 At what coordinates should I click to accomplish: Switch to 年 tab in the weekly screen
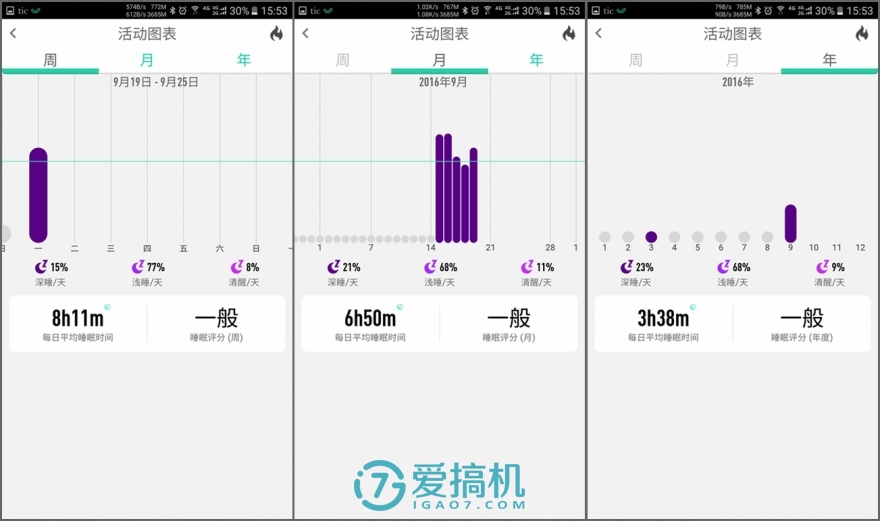[x=244, y=60]
